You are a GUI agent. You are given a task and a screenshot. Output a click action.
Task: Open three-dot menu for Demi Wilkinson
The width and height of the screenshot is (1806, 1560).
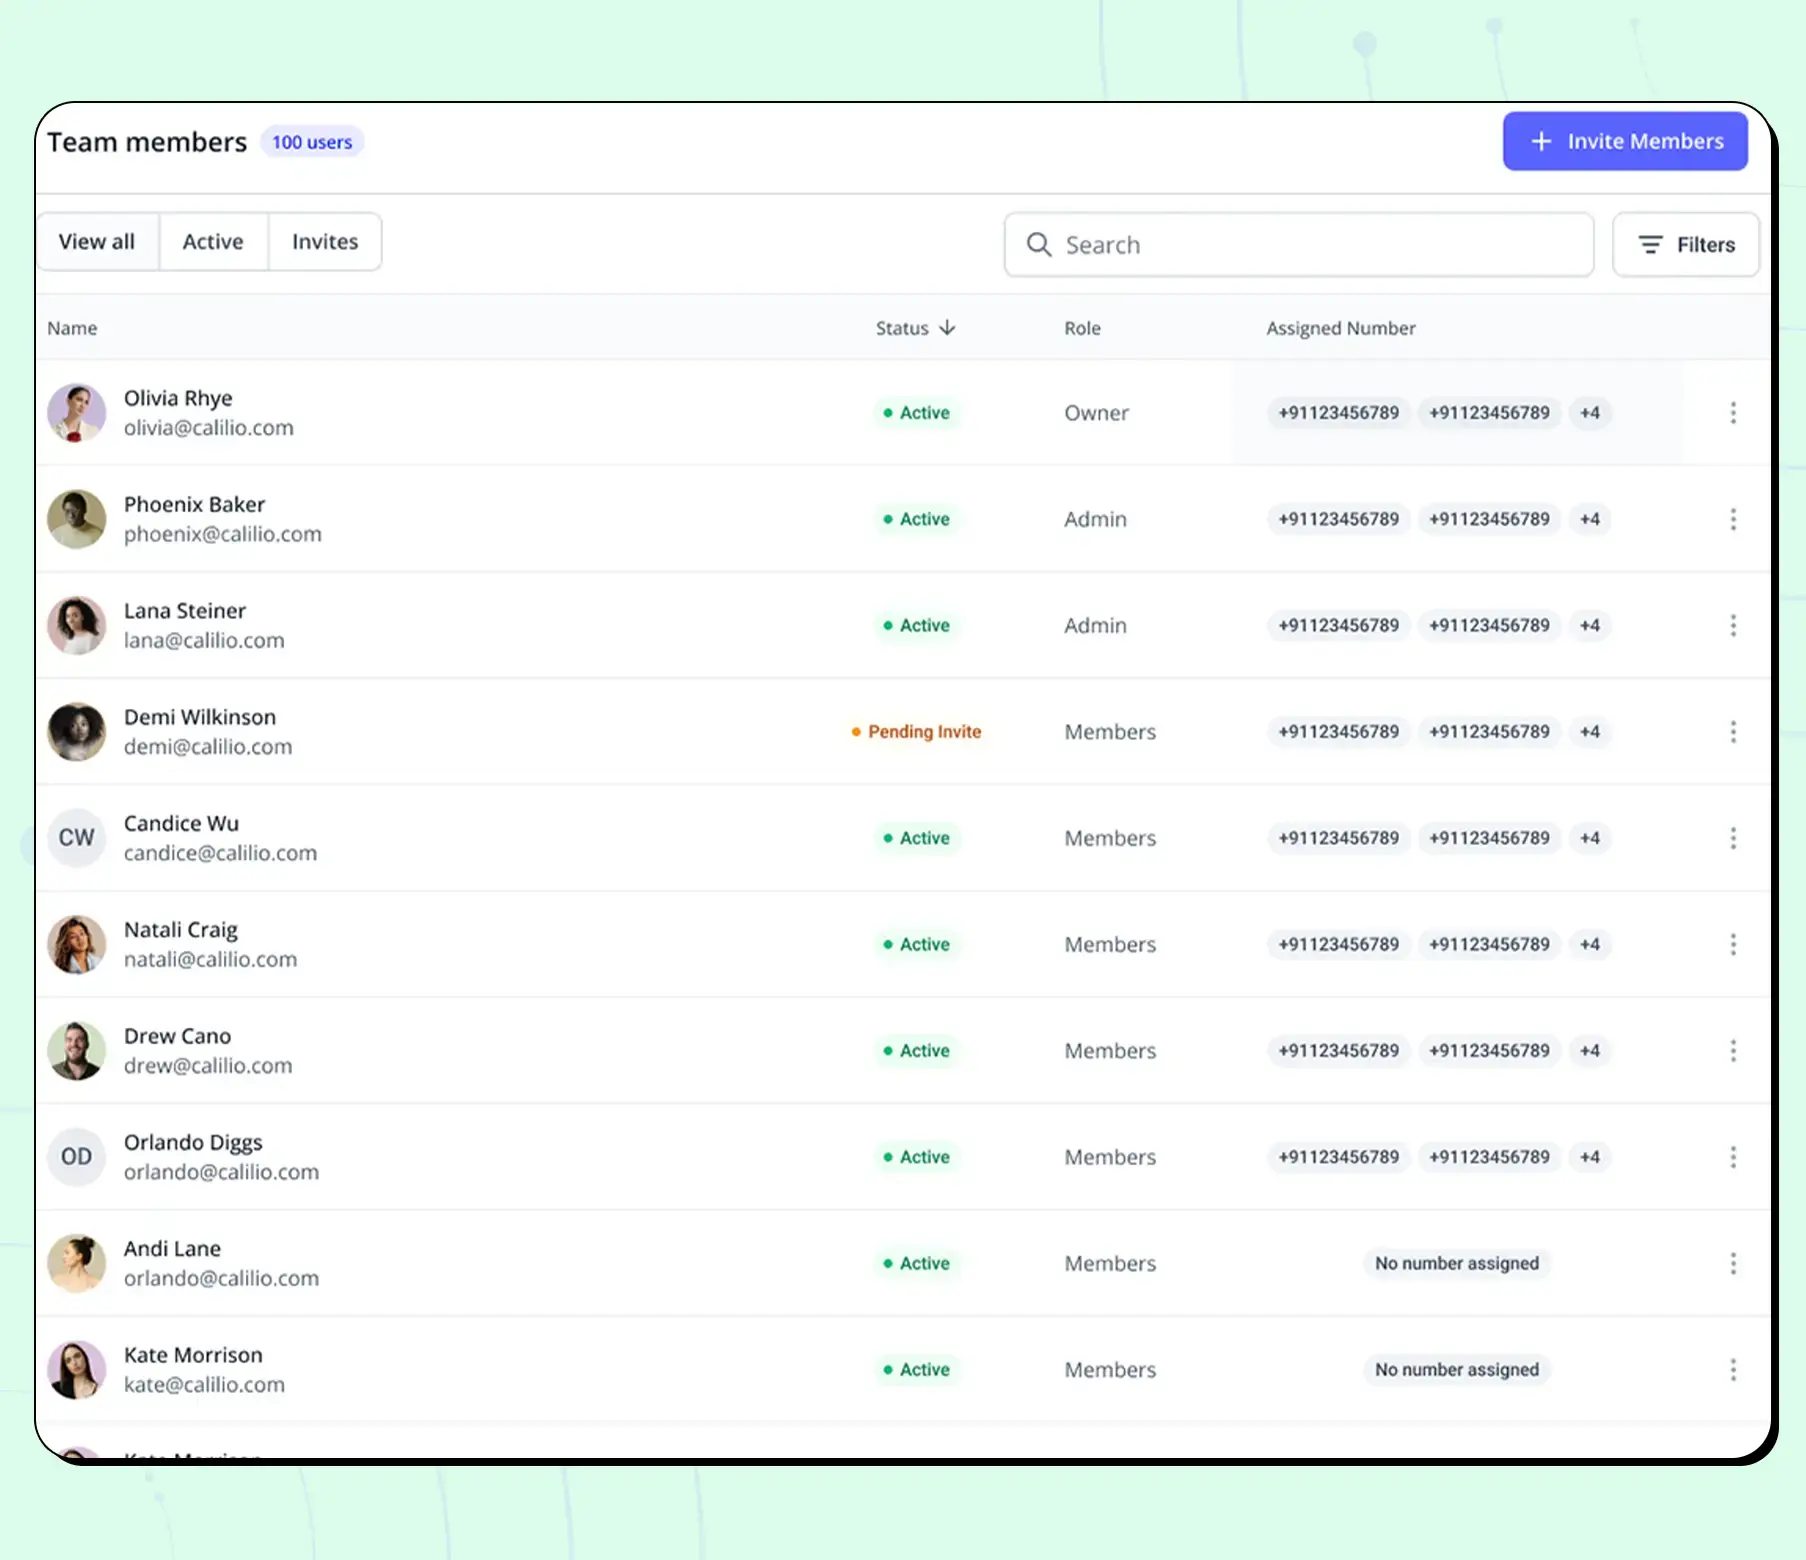tap(1732, 732)
